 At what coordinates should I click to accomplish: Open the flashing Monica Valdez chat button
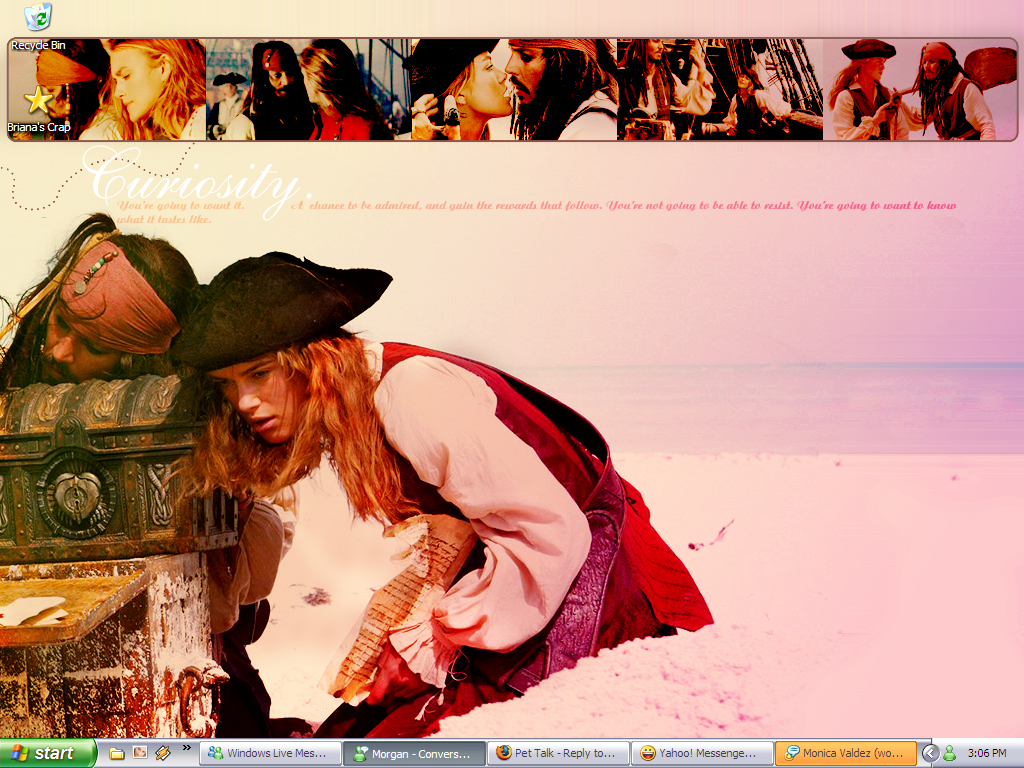pos(846,753)
